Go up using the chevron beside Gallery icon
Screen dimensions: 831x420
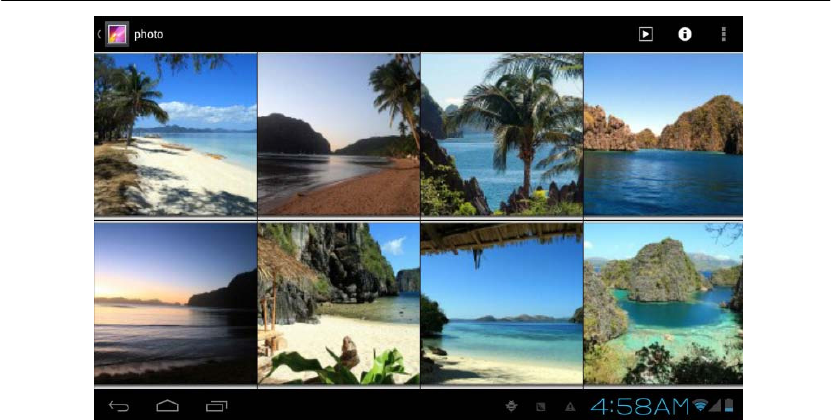99,34
